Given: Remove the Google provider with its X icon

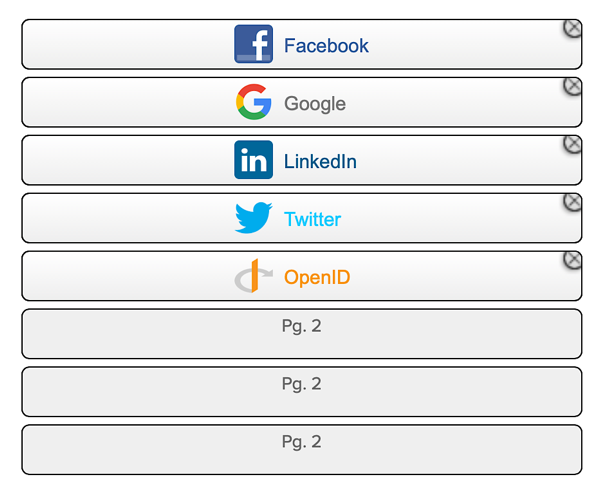Looking at the screenshot, I should pyautogui.click(x=572, y=86).
